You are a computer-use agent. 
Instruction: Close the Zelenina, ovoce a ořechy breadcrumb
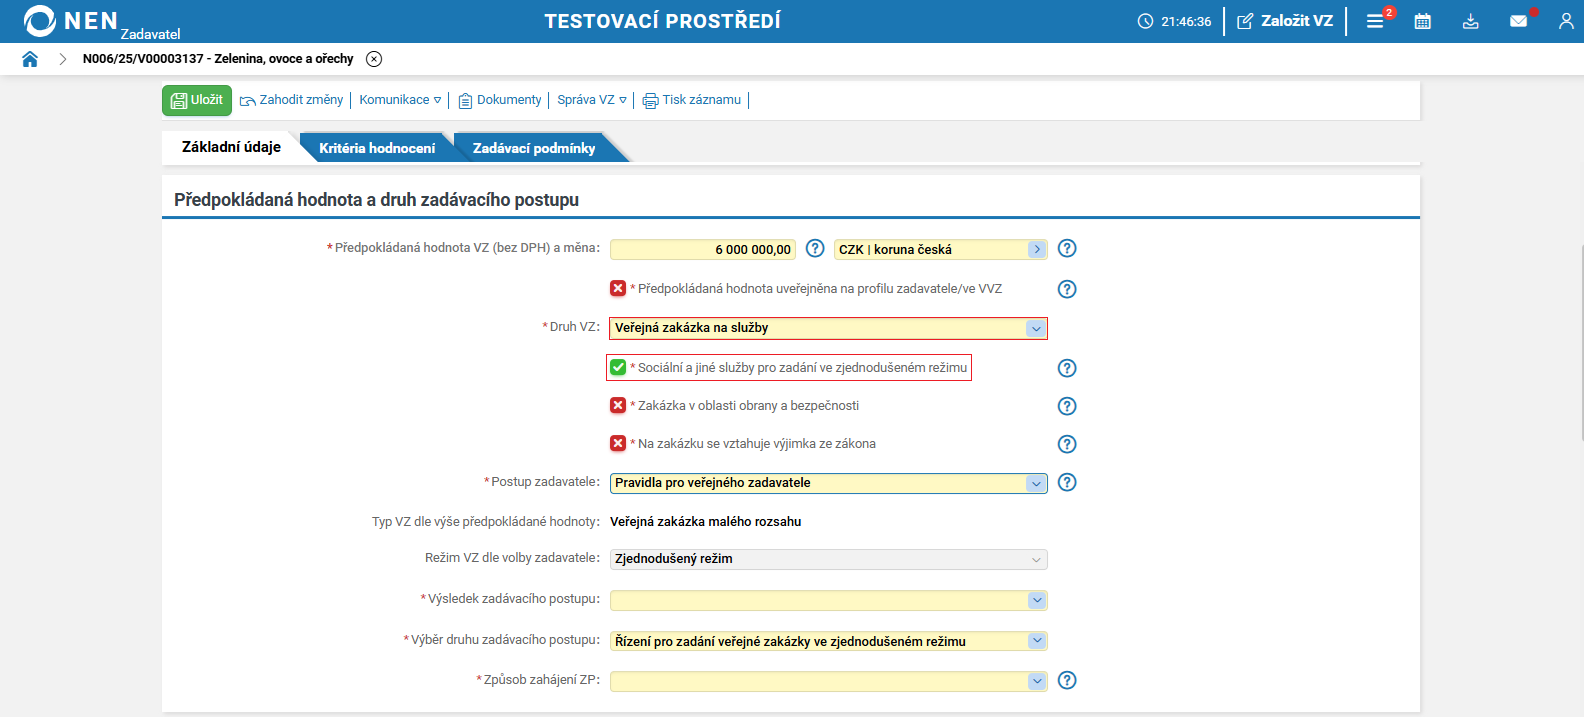coord(374,59)
